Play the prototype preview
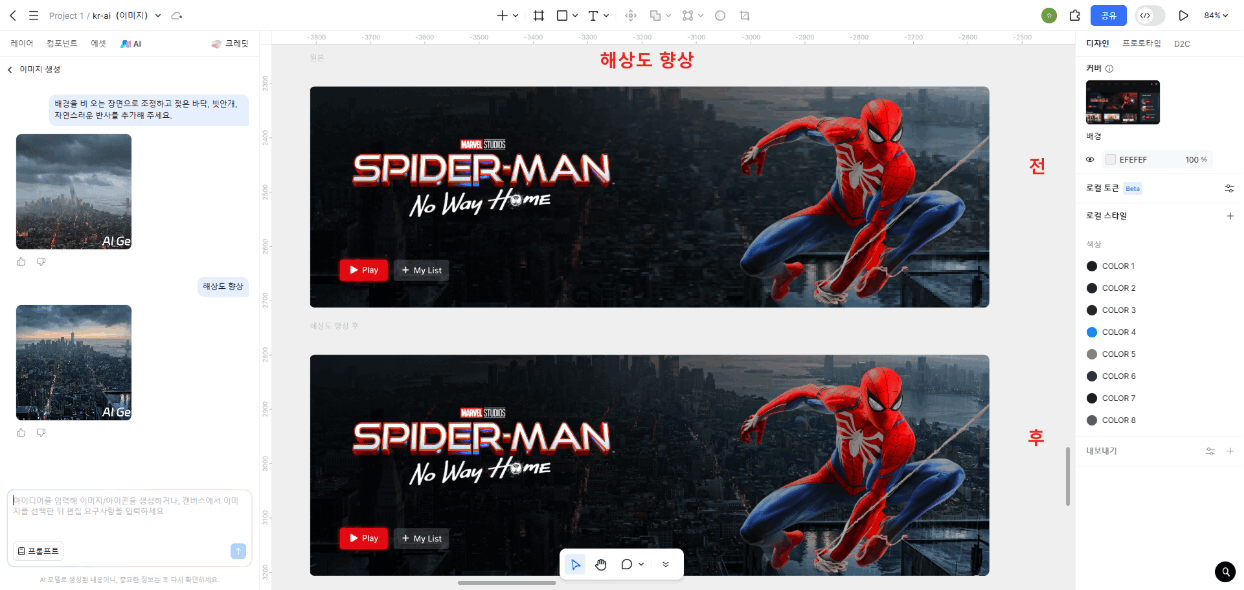The width and height of the screenshot is (1244, 590). click(1183, 16)
